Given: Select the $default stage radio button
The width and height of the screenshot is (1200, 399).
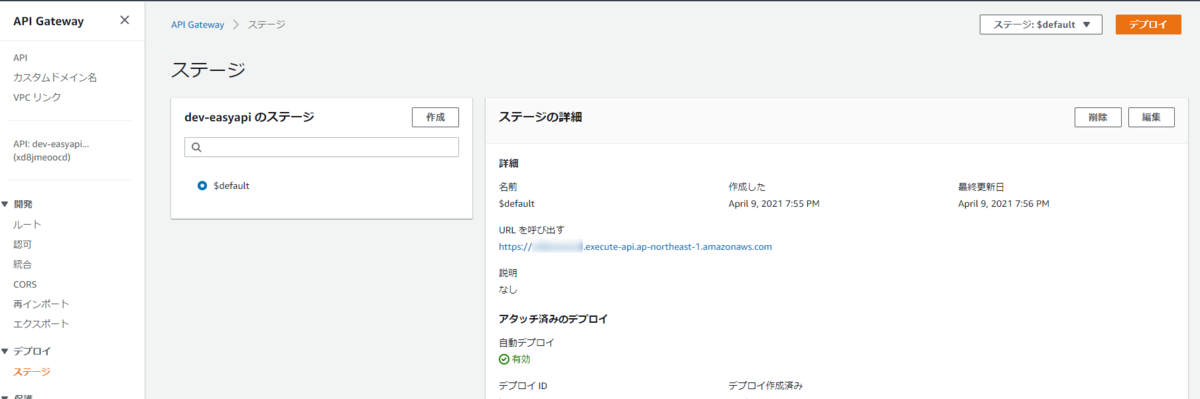Looking at the screenshot, I should tap(203, 185).
